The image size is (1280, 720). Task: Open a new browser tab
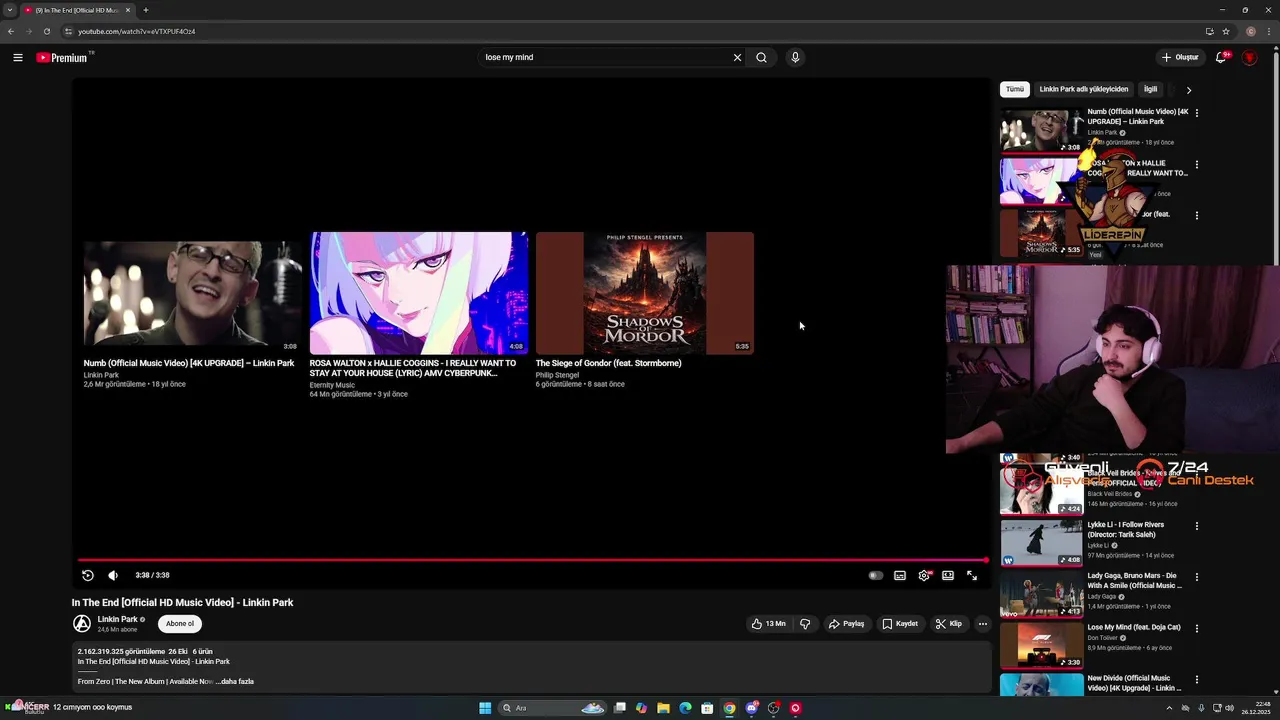pyautogui.click(x=146, y=10)
